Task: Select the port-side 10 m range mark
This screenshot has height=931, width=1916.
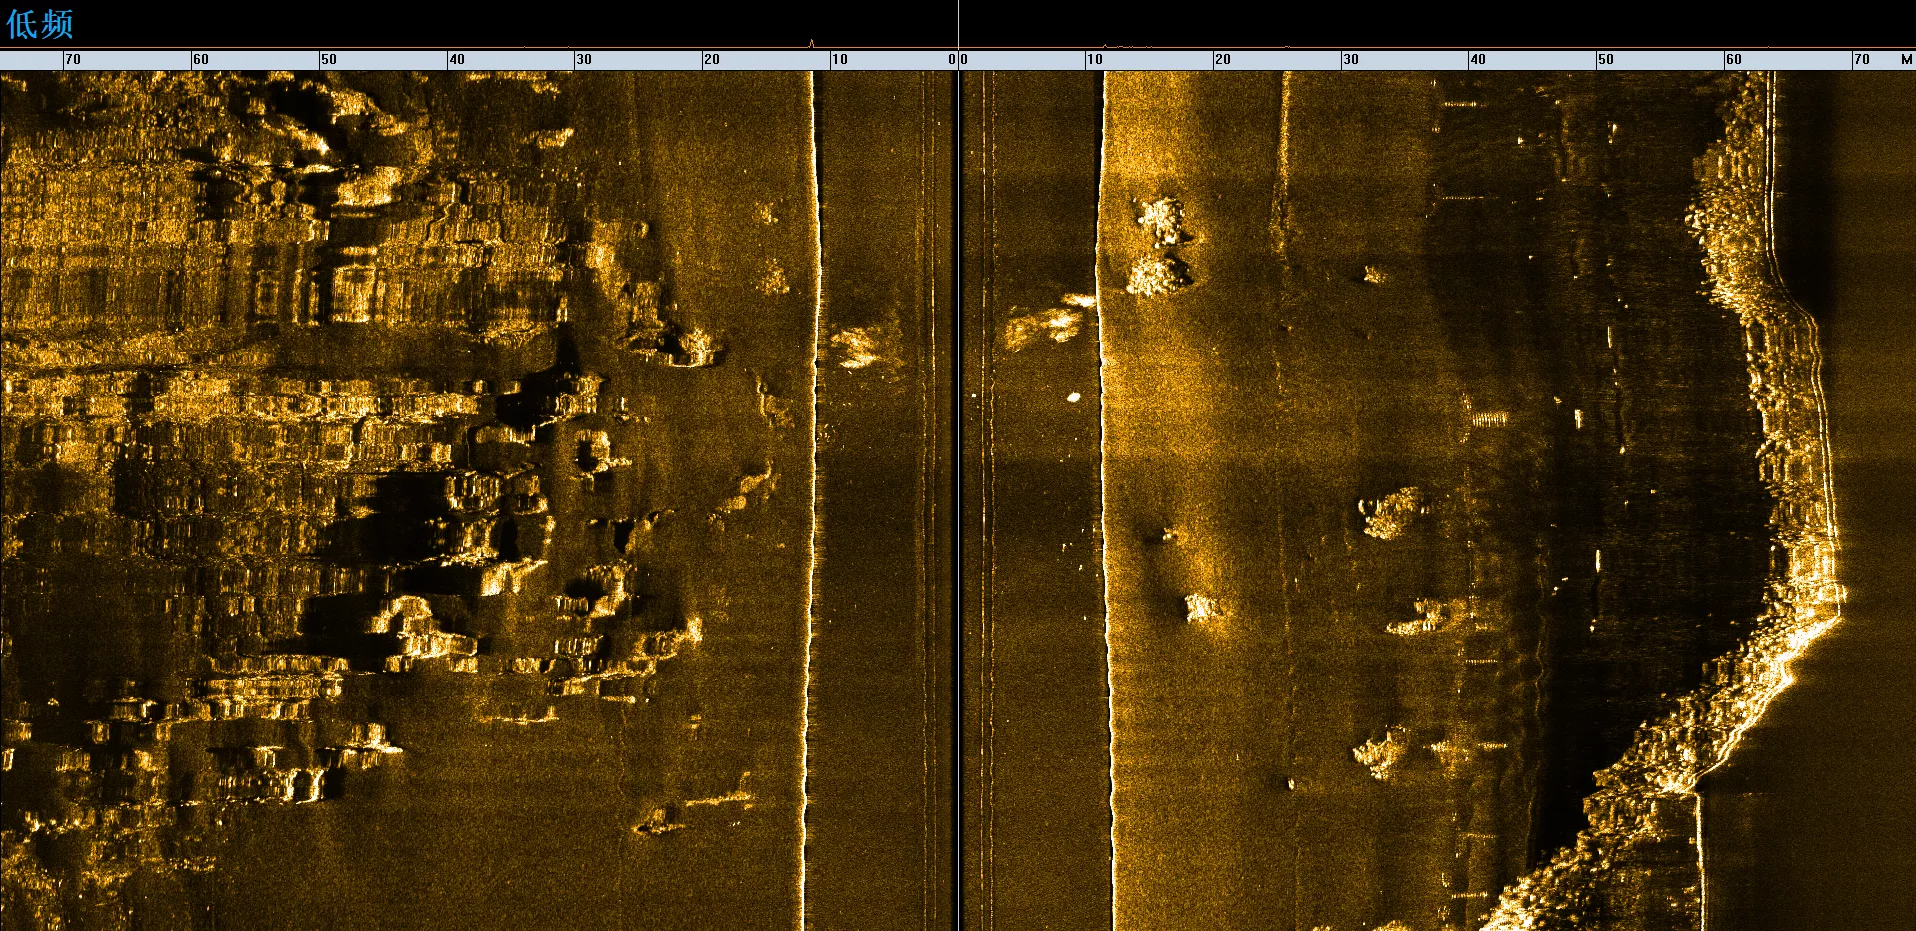Action: (x=840, y=60)
